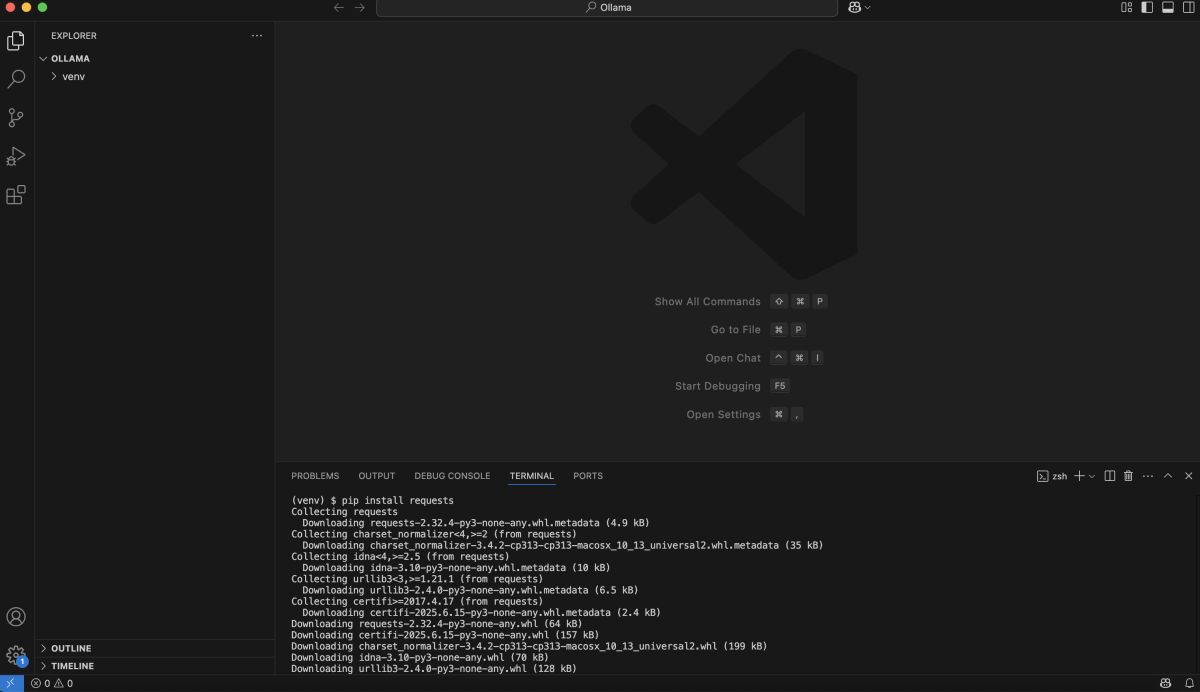Switch to the PROBLEMS tab
The width and height of the screenshot is (1200, 692).
point(315,476)
